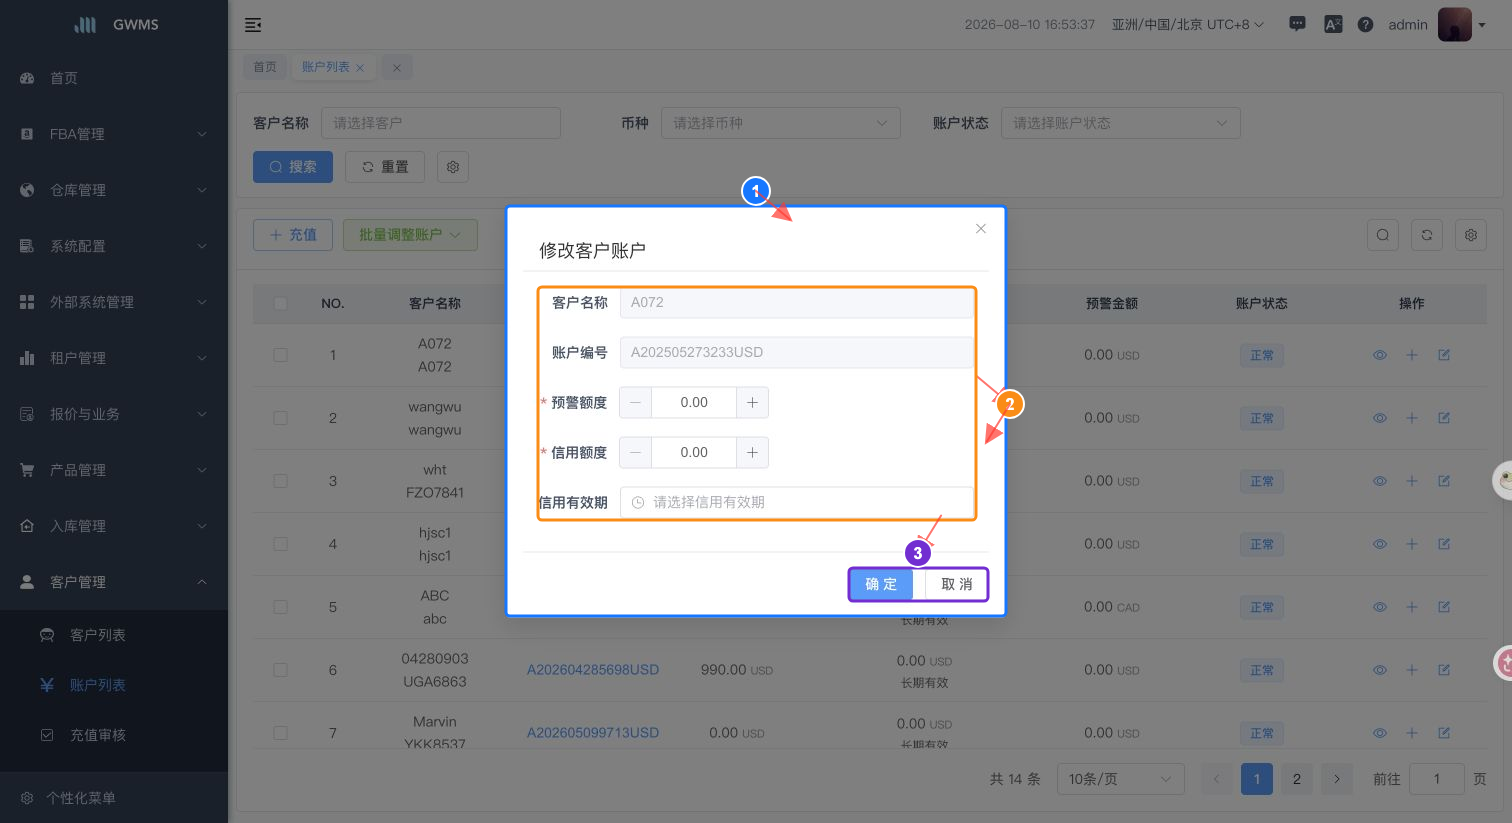Click the minus stepper for 预警额度
The width and height of the screenshot is (1512, 823).
pos(635,402)
